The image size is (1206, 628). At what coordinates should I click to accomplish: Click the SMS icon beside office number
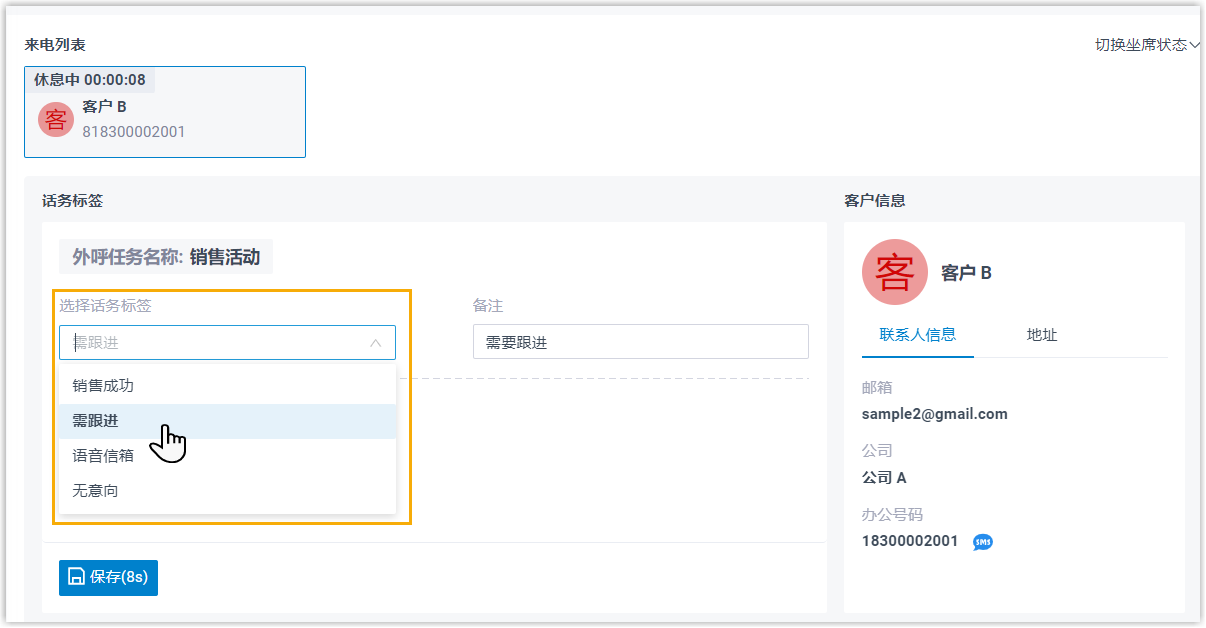tap(982, 542)
